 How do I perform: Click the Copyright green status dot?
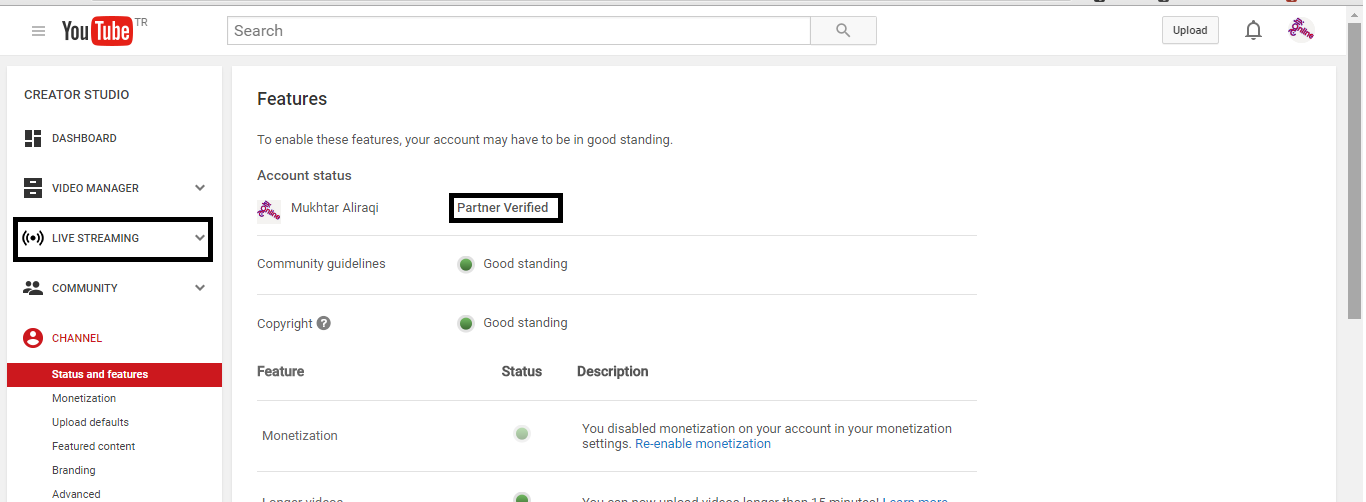tap(465, 323)
